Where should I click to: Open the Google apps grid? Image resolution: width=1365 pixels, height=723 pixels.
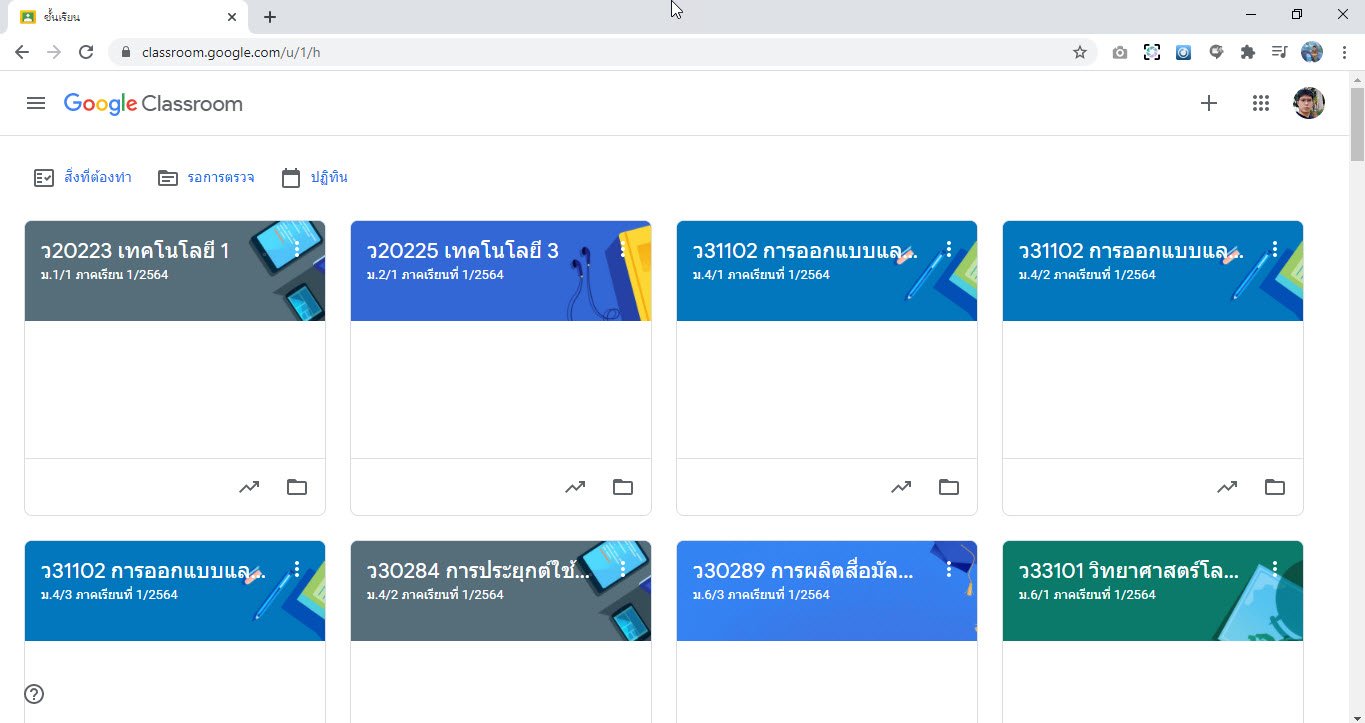[1261, 103]
